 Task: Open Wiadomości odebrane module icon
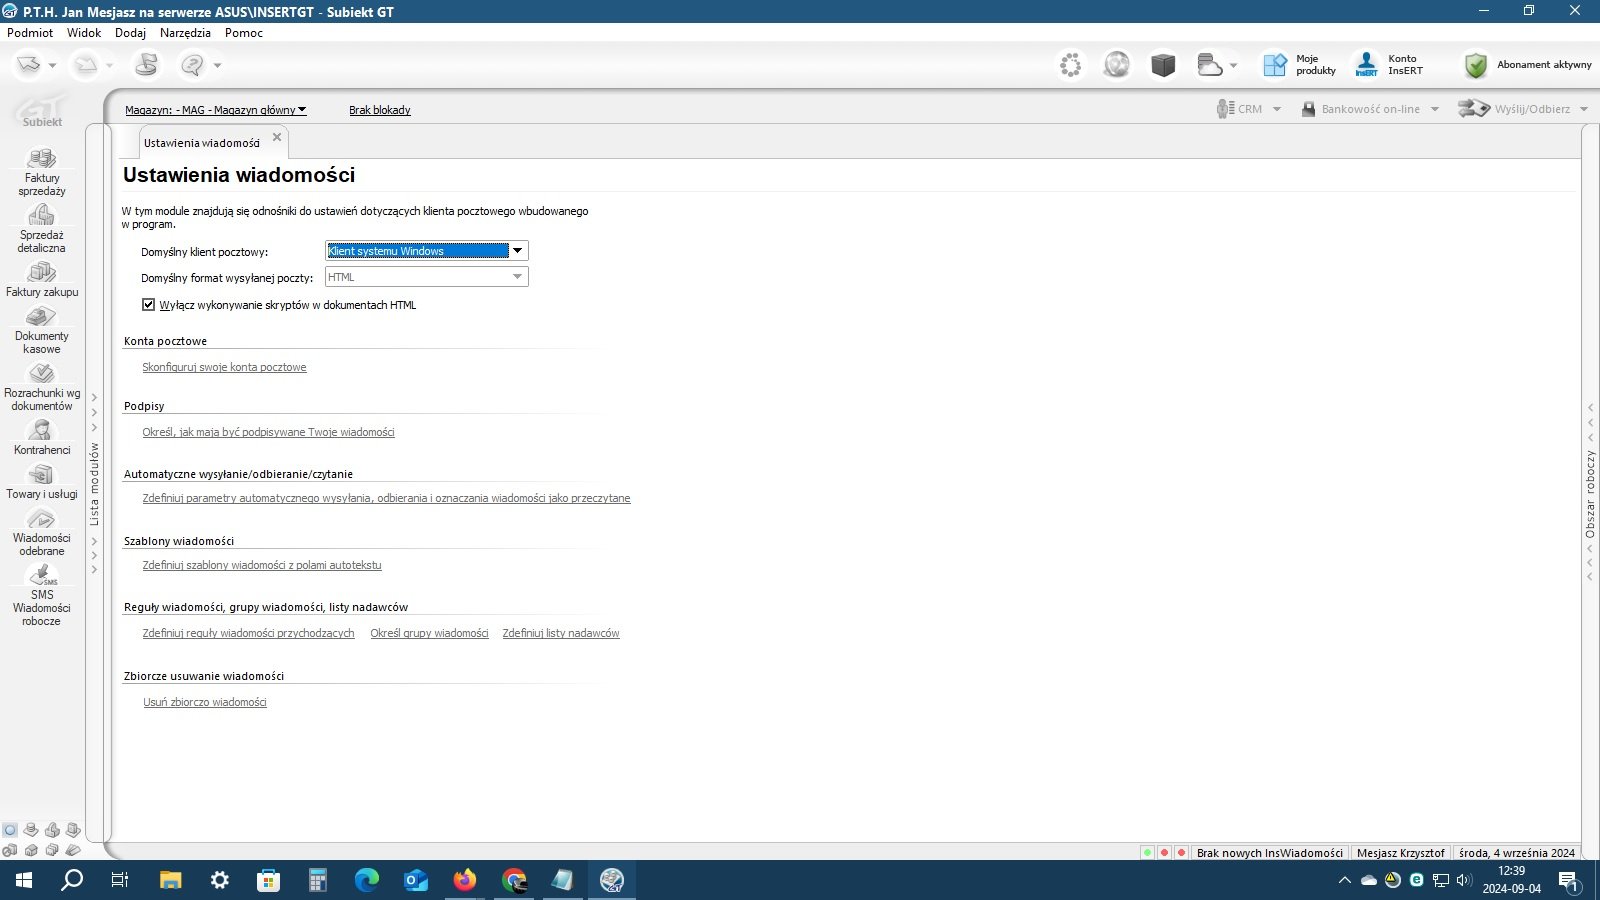coord(42,520)
